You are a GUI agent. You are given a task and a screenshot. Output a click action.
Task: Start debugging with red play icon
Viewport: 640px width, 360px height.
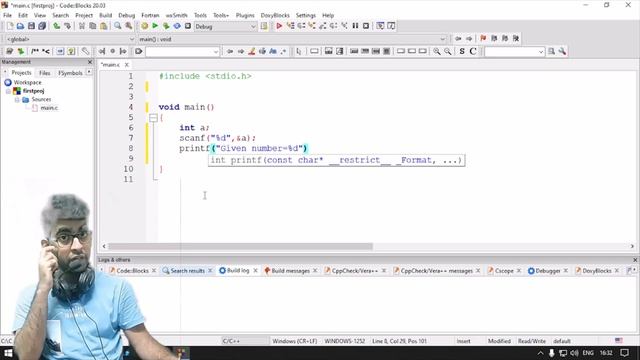pyautogui.click(x=279, y=26)
